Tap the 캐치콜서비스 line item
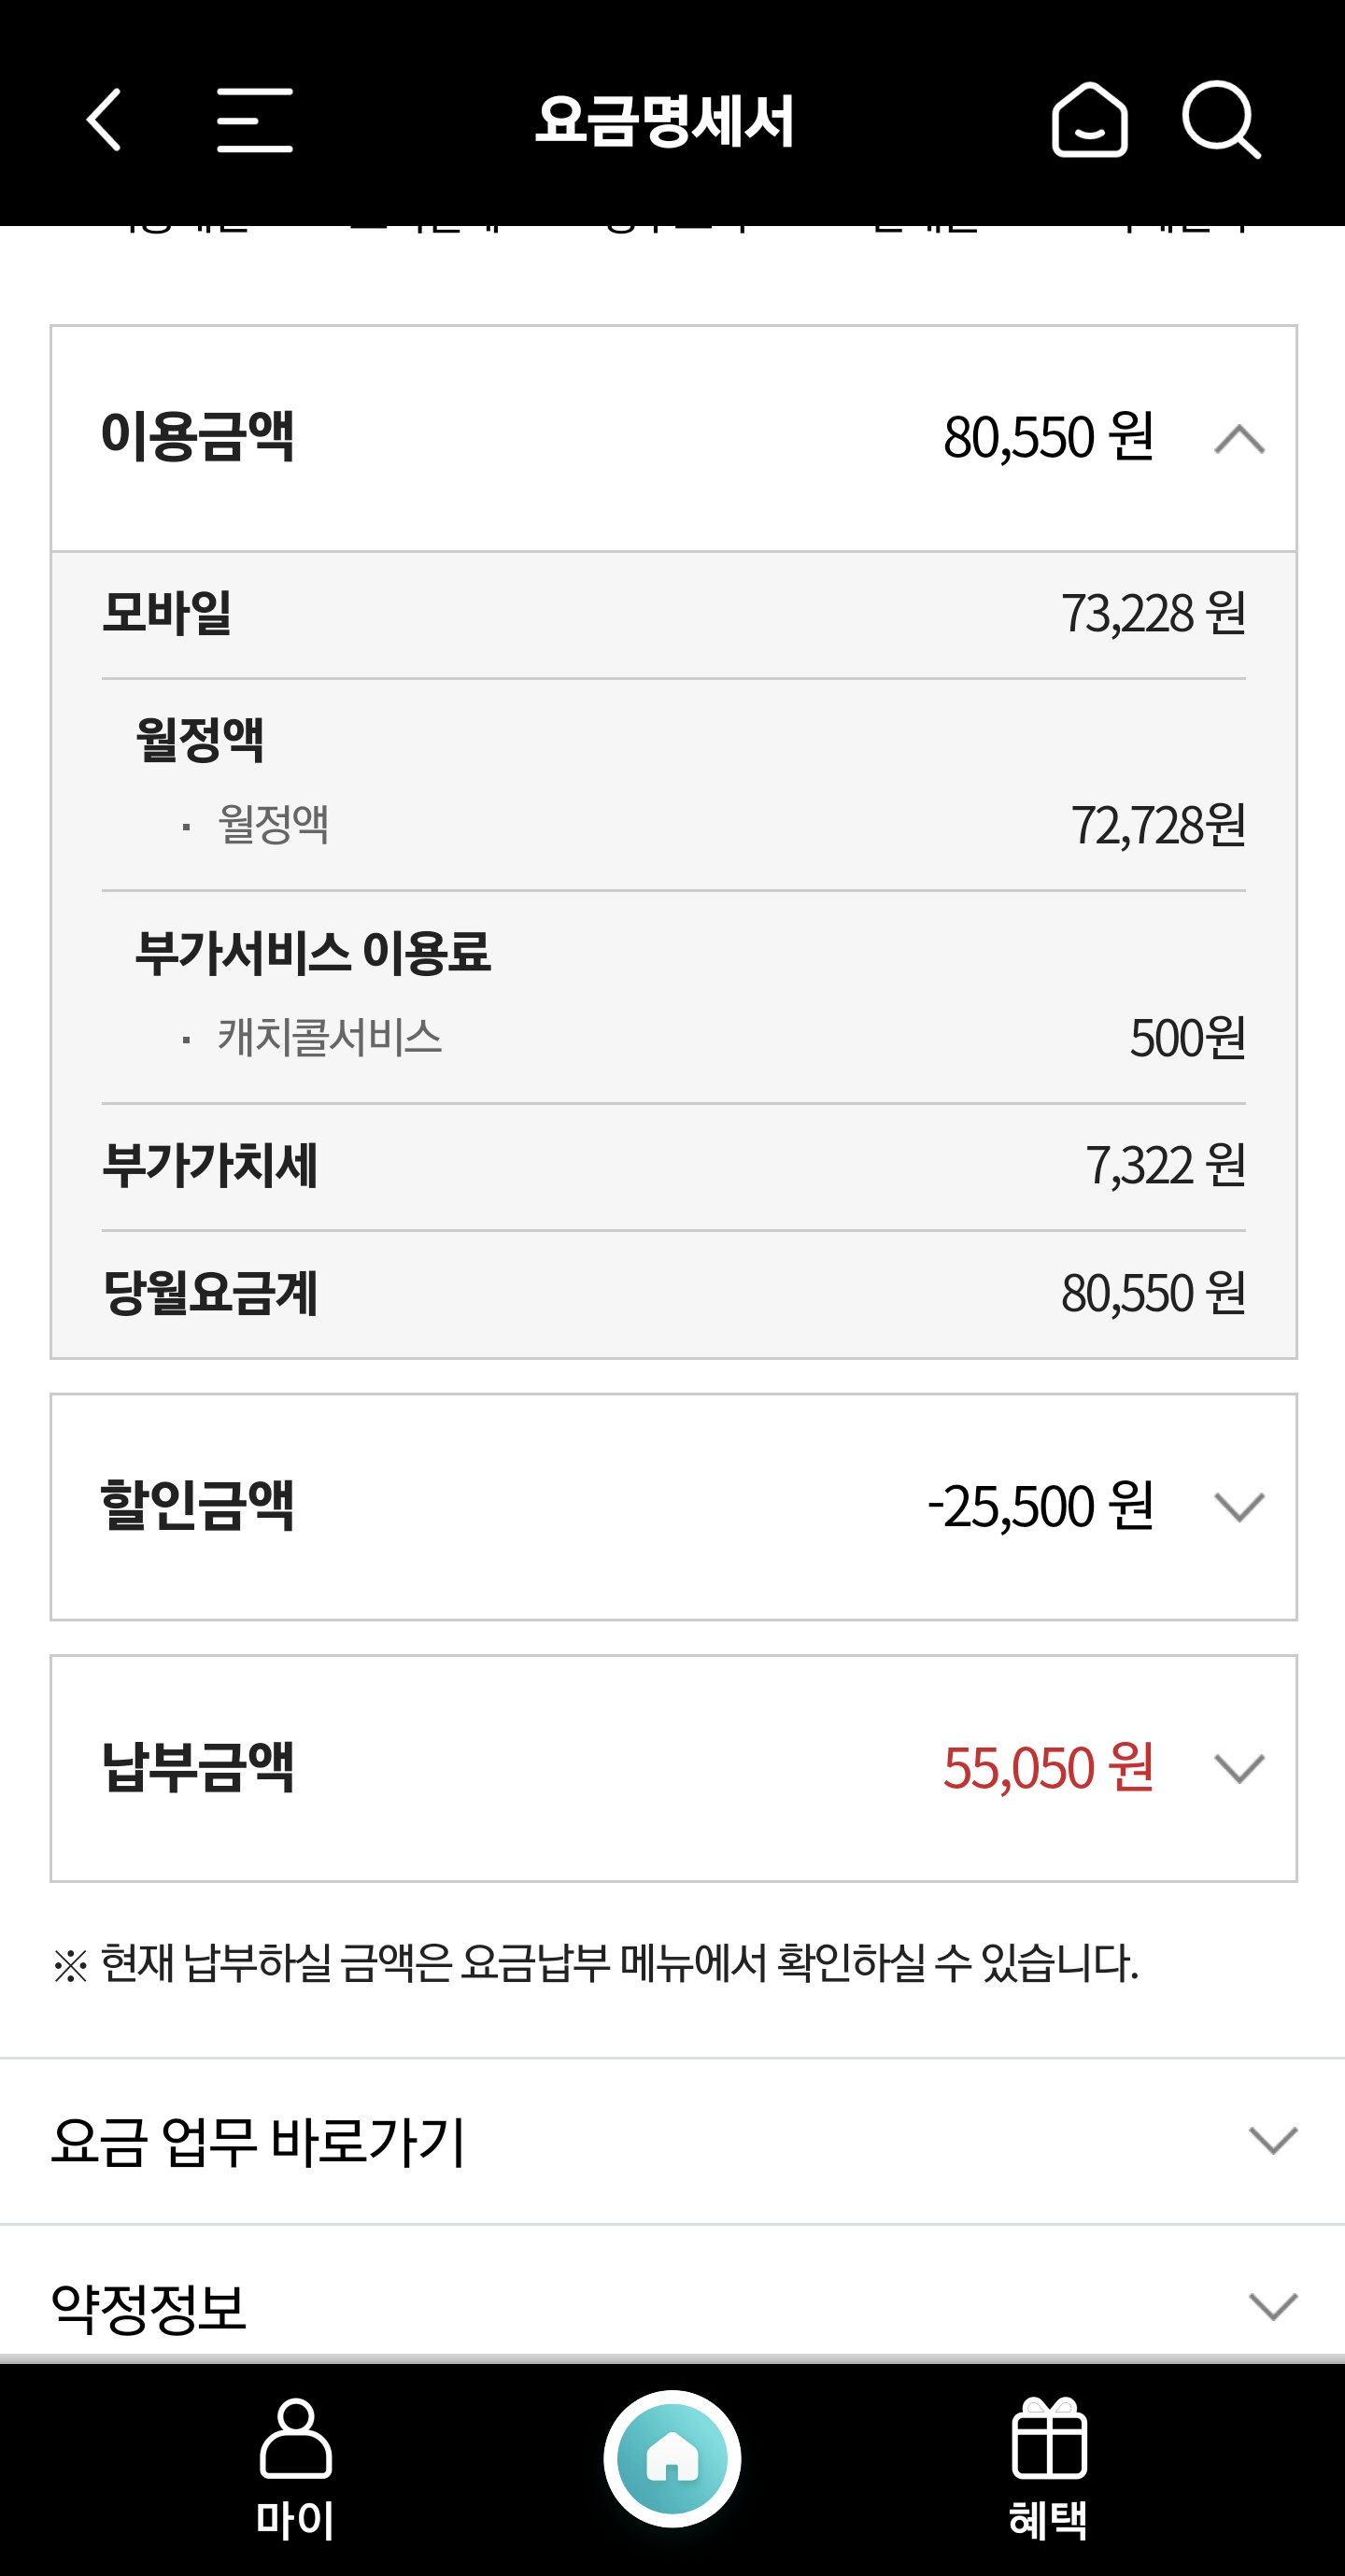This screenshot has height=2576, width=1345. pos(330,1037)
